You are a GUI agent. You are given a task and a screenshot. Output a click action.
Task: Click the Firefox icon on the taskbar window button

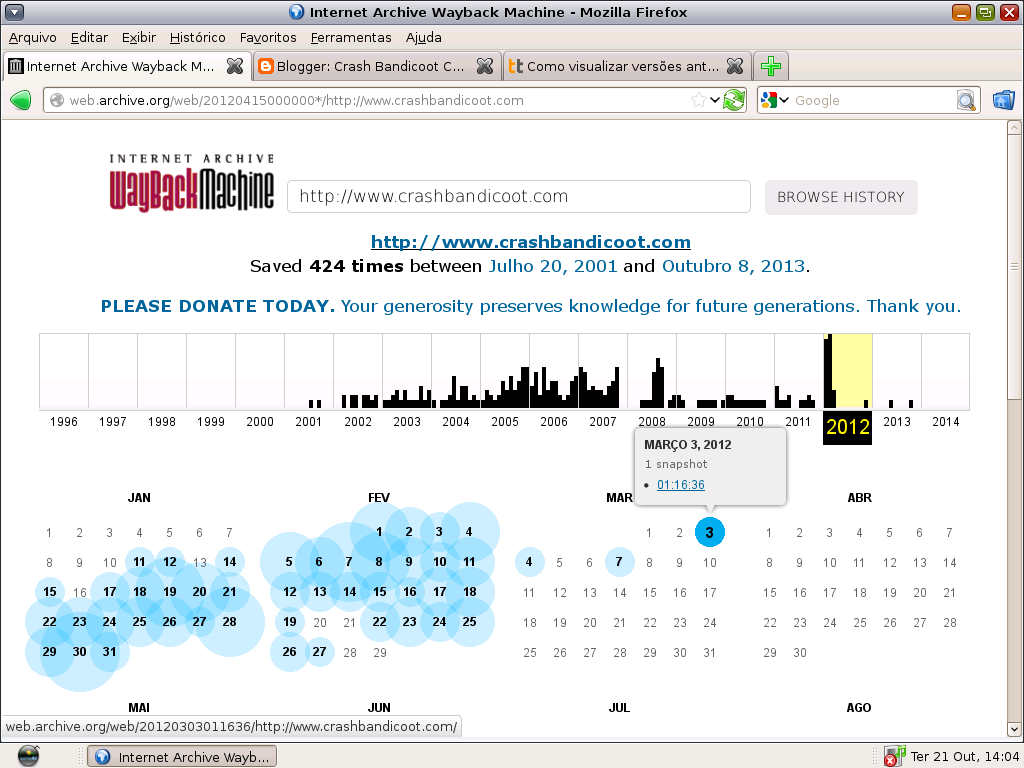coord(103,757)
